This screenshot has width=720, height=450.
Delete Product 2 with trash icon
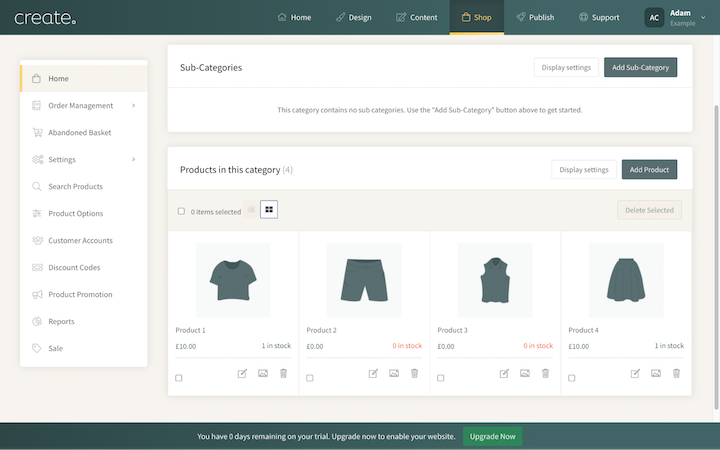pos(414,373)
